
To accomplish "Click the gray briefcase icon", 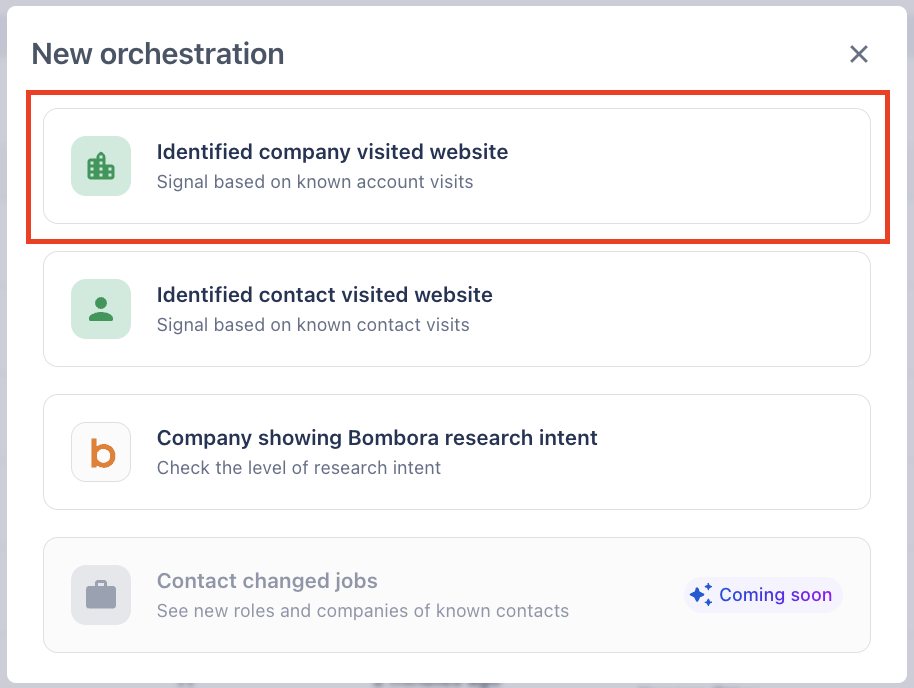I will point(101,595).
